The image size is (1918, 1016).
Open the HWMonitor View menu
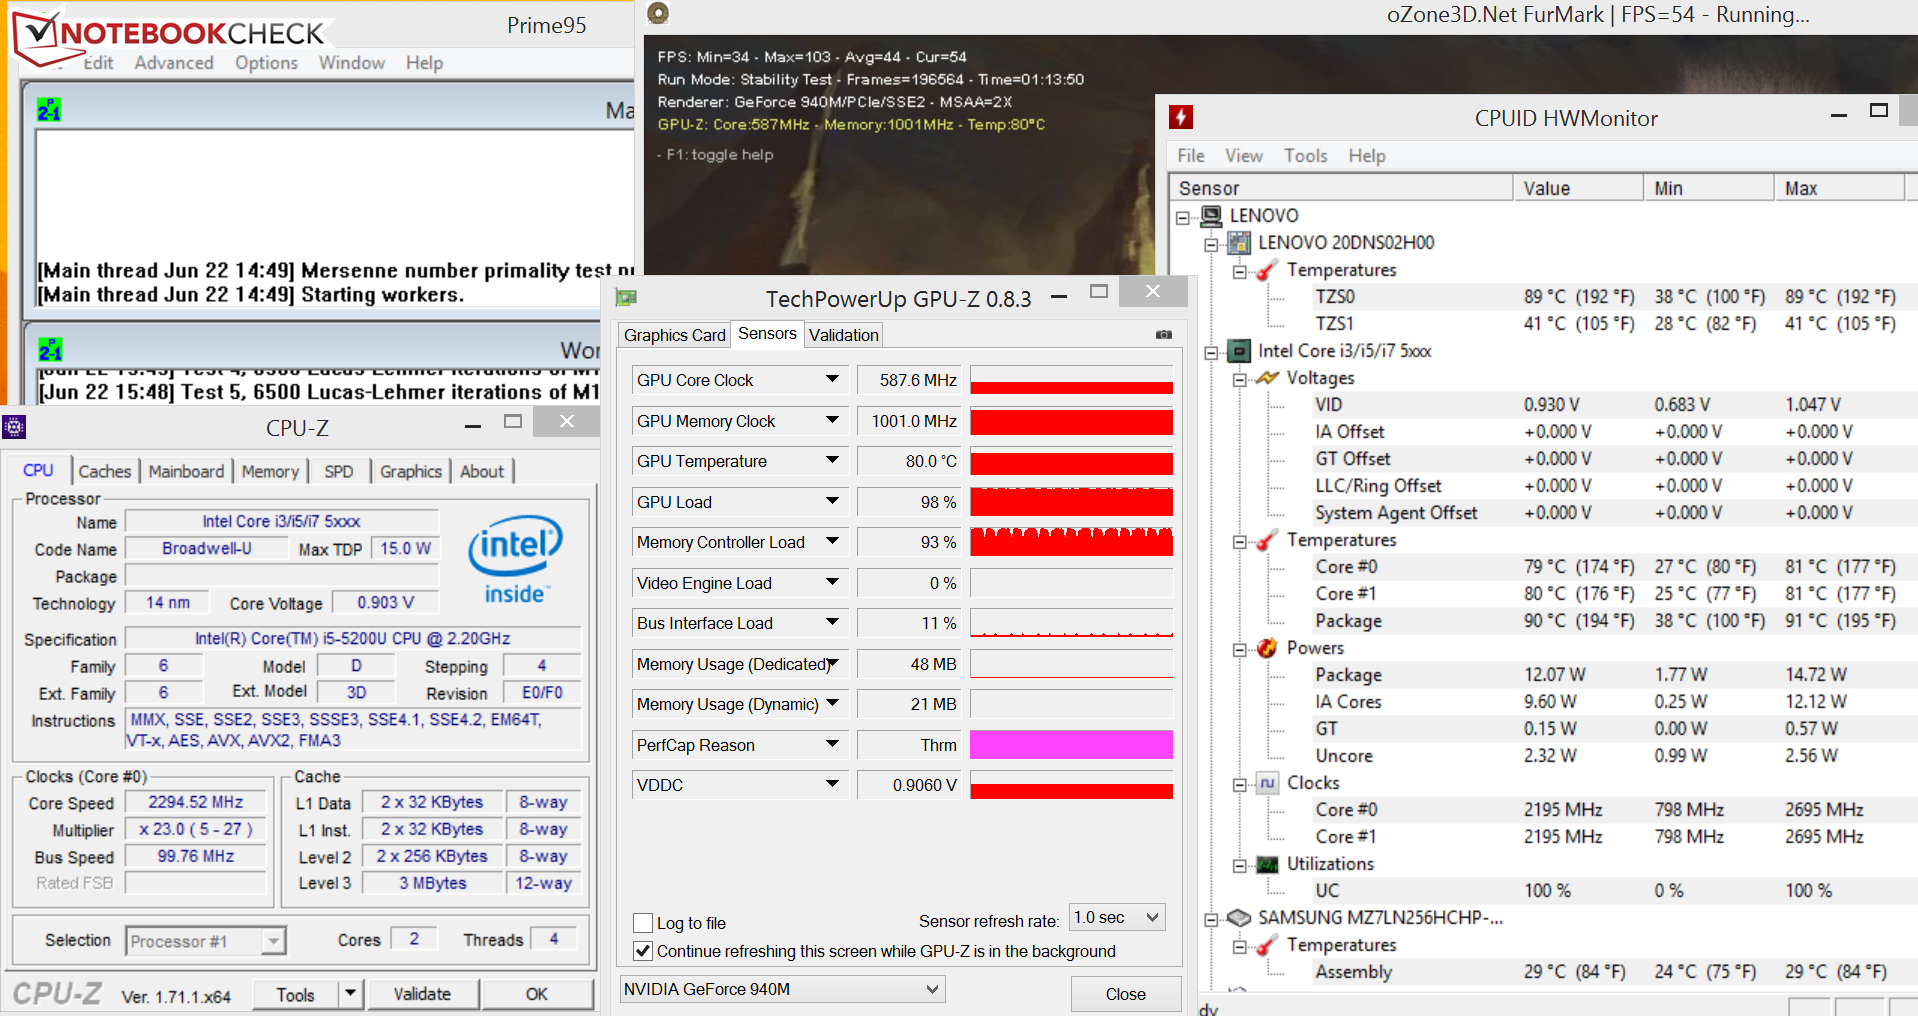point(1244,156)
